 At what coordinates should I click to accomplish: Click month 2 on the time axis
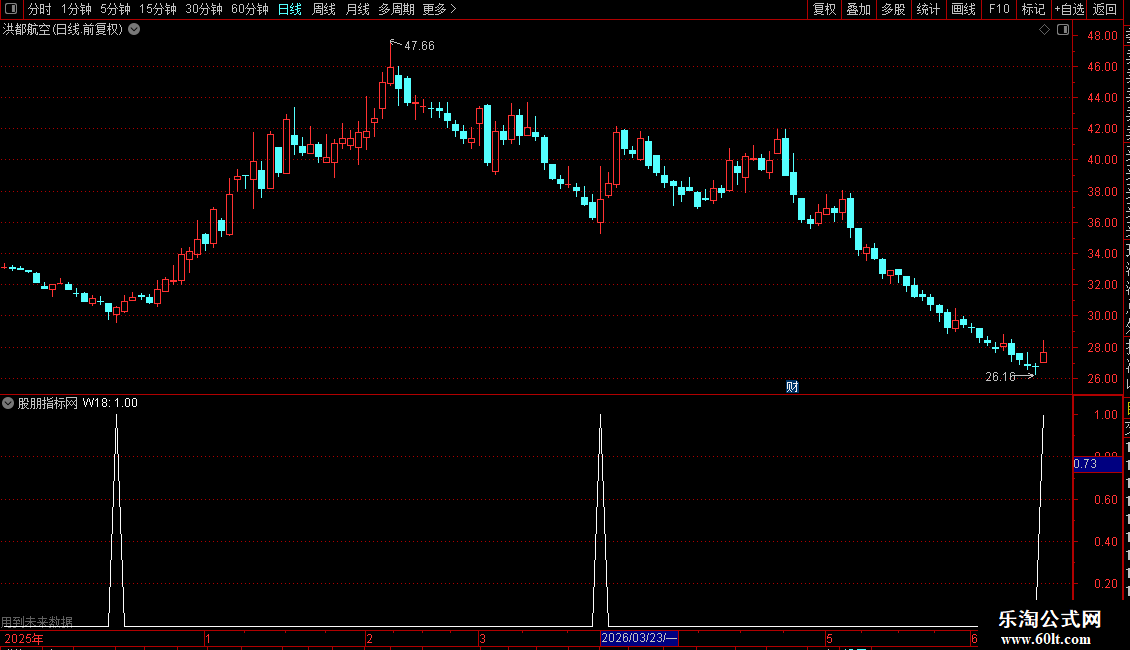coord(370,639)
